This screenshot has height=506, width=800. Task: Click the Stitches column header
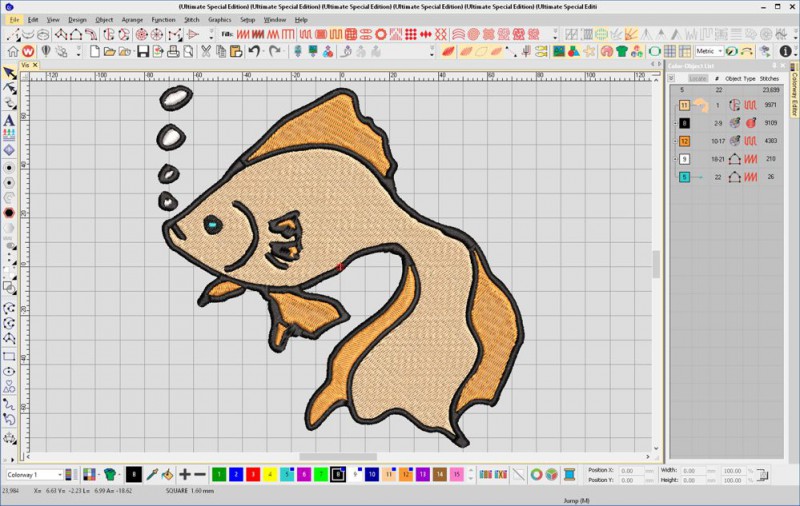click(x=769, y=79)
